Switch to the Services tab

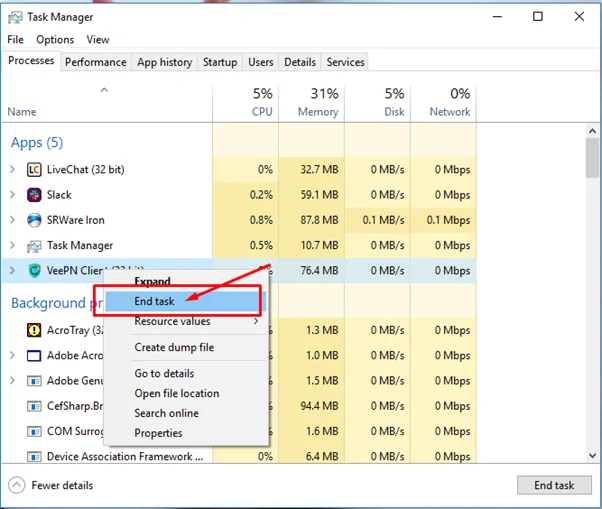(x=345, y=62)
